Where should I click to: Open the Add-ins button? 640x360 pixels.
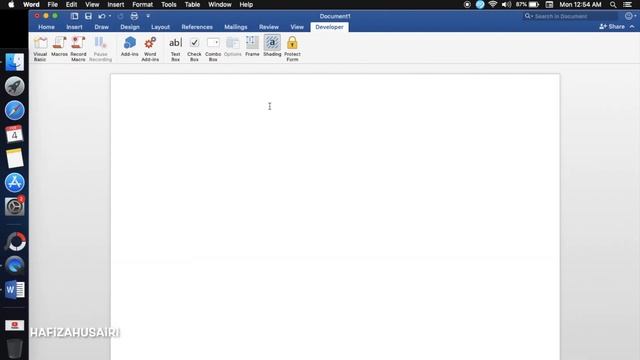click(x=129, y=46)
